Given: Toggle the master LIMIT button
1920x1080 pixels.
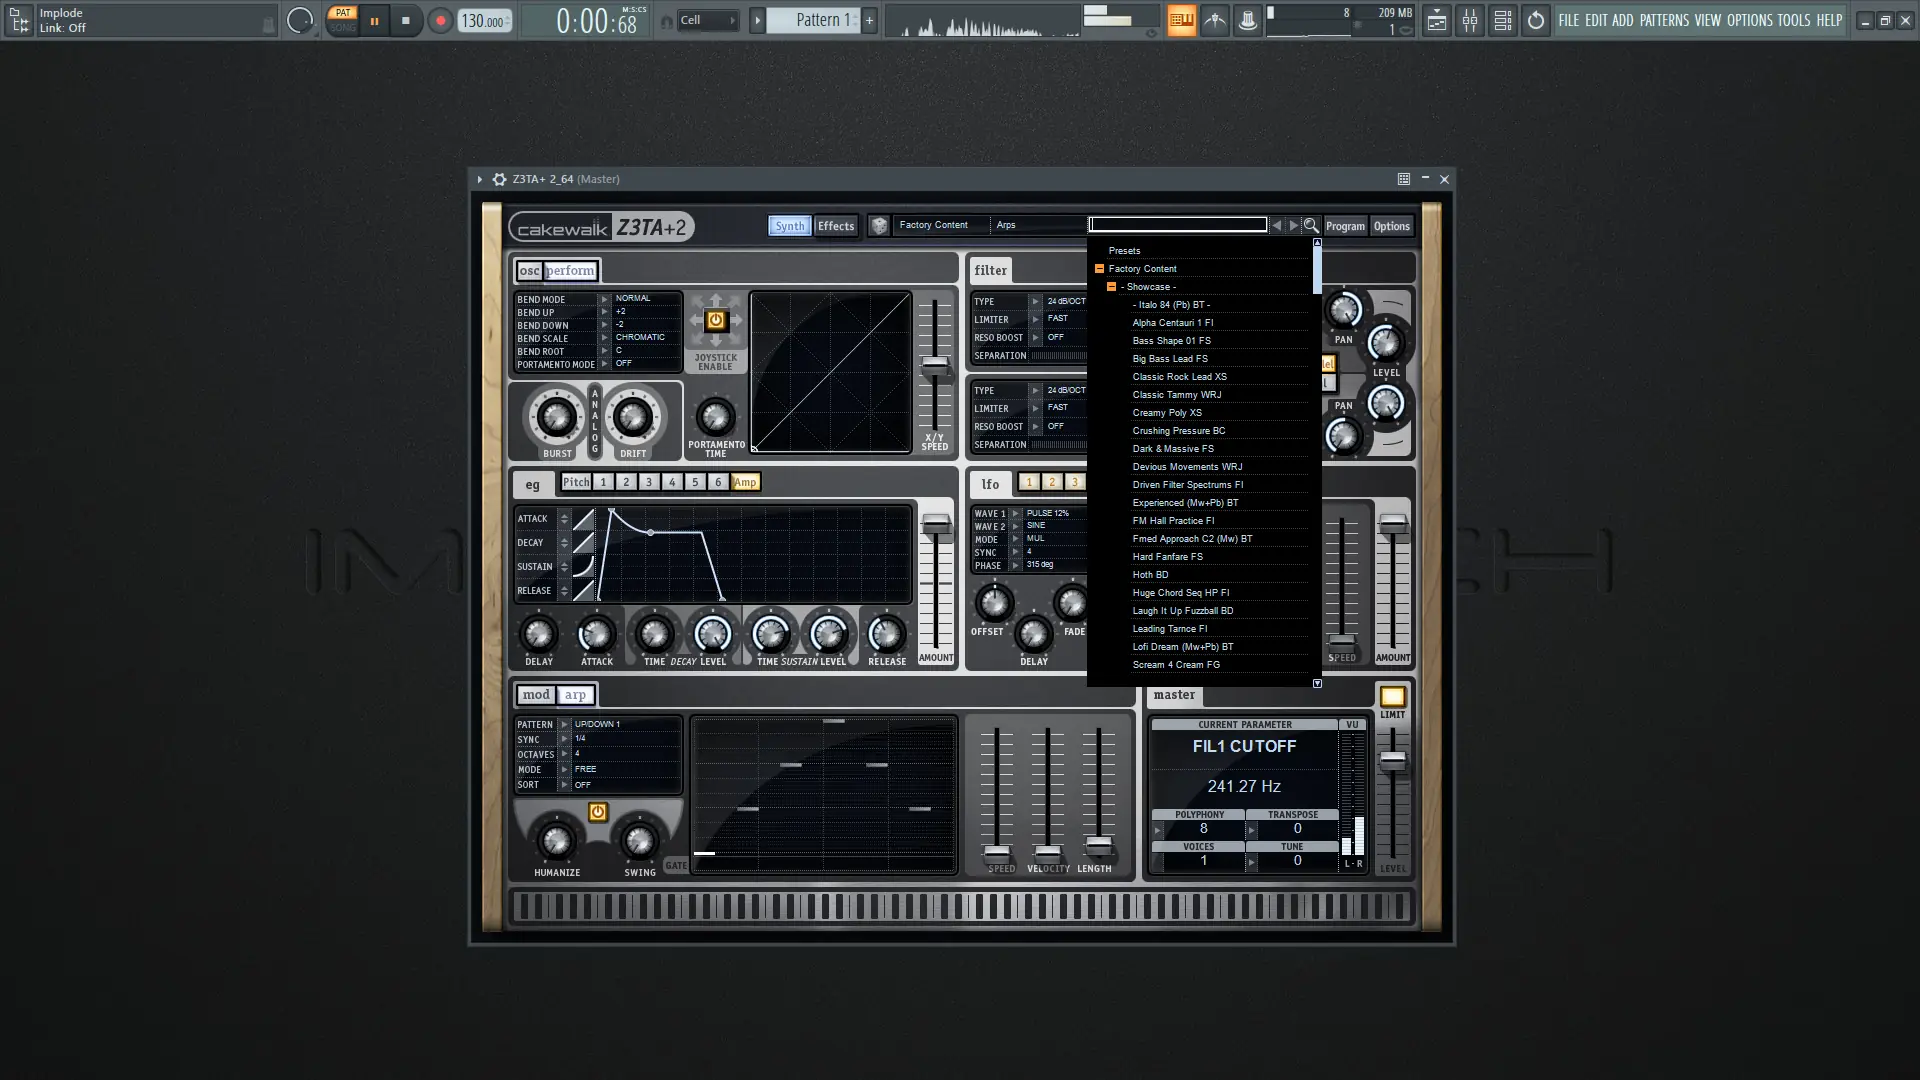Looking at the screenshot, I should coord(1392,697).
